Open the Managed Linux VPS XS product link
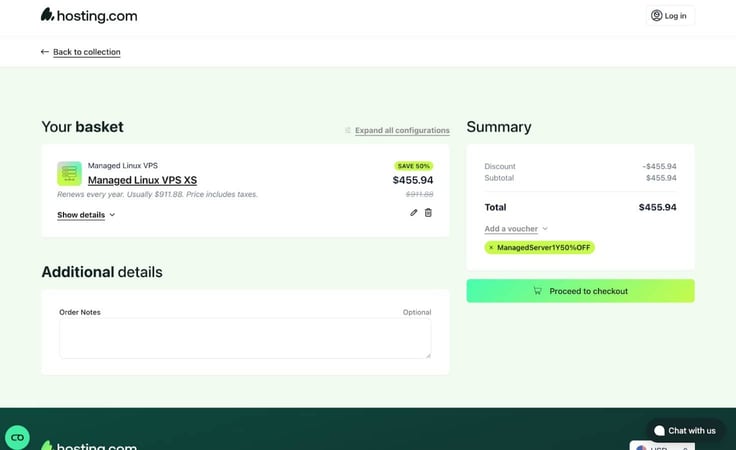The height and width of the screenshot is (450, 736). 142,180
